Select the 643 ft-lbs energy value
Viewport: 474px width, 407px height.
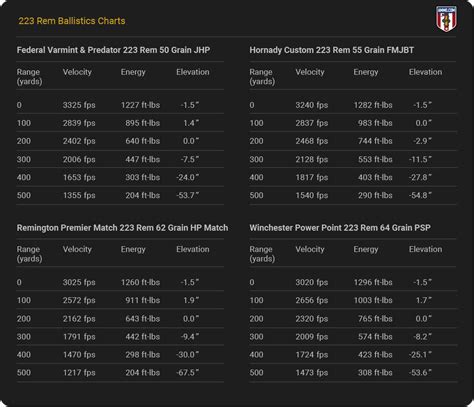coord(143,319)
